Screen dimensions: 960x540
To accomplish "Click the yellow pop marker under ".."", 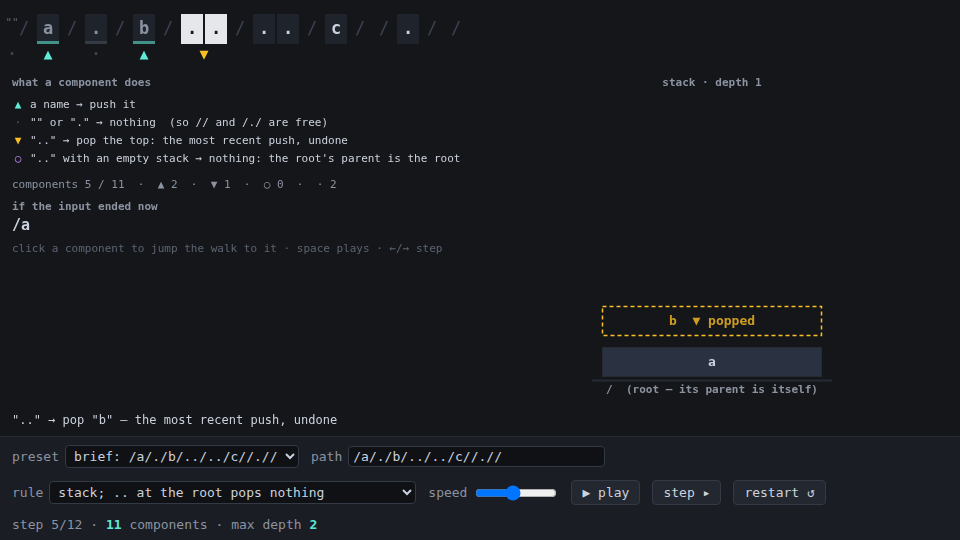I will coord(204,55).
